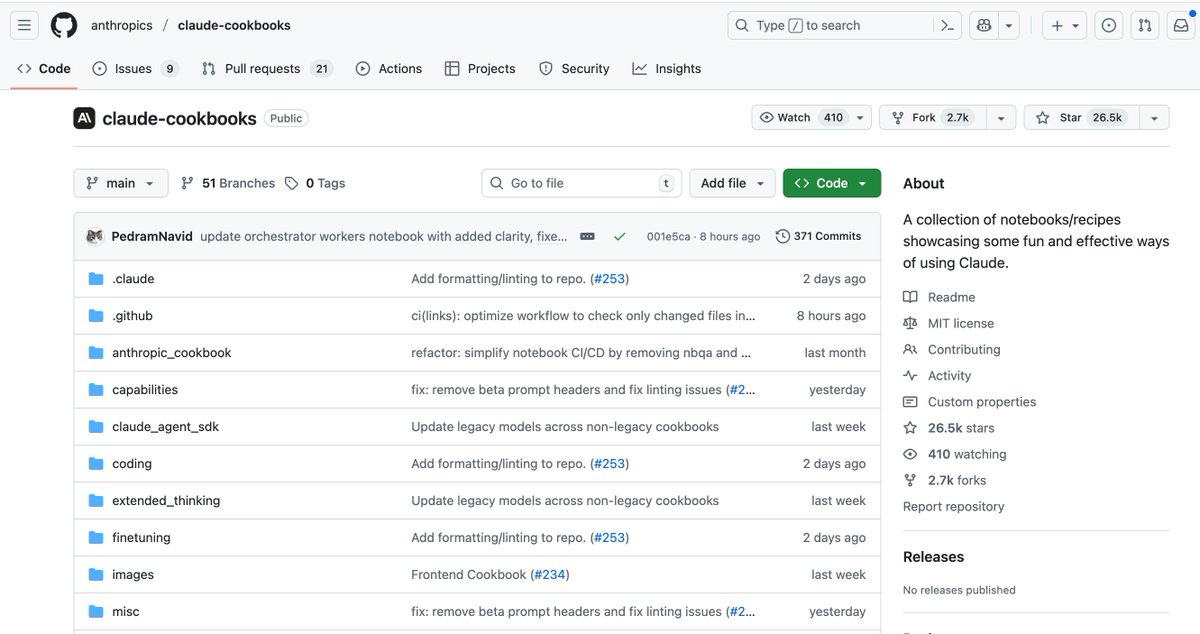Switch to the Actions tab
Viewport: 1200px width, 634px height.
coord(389,68)
